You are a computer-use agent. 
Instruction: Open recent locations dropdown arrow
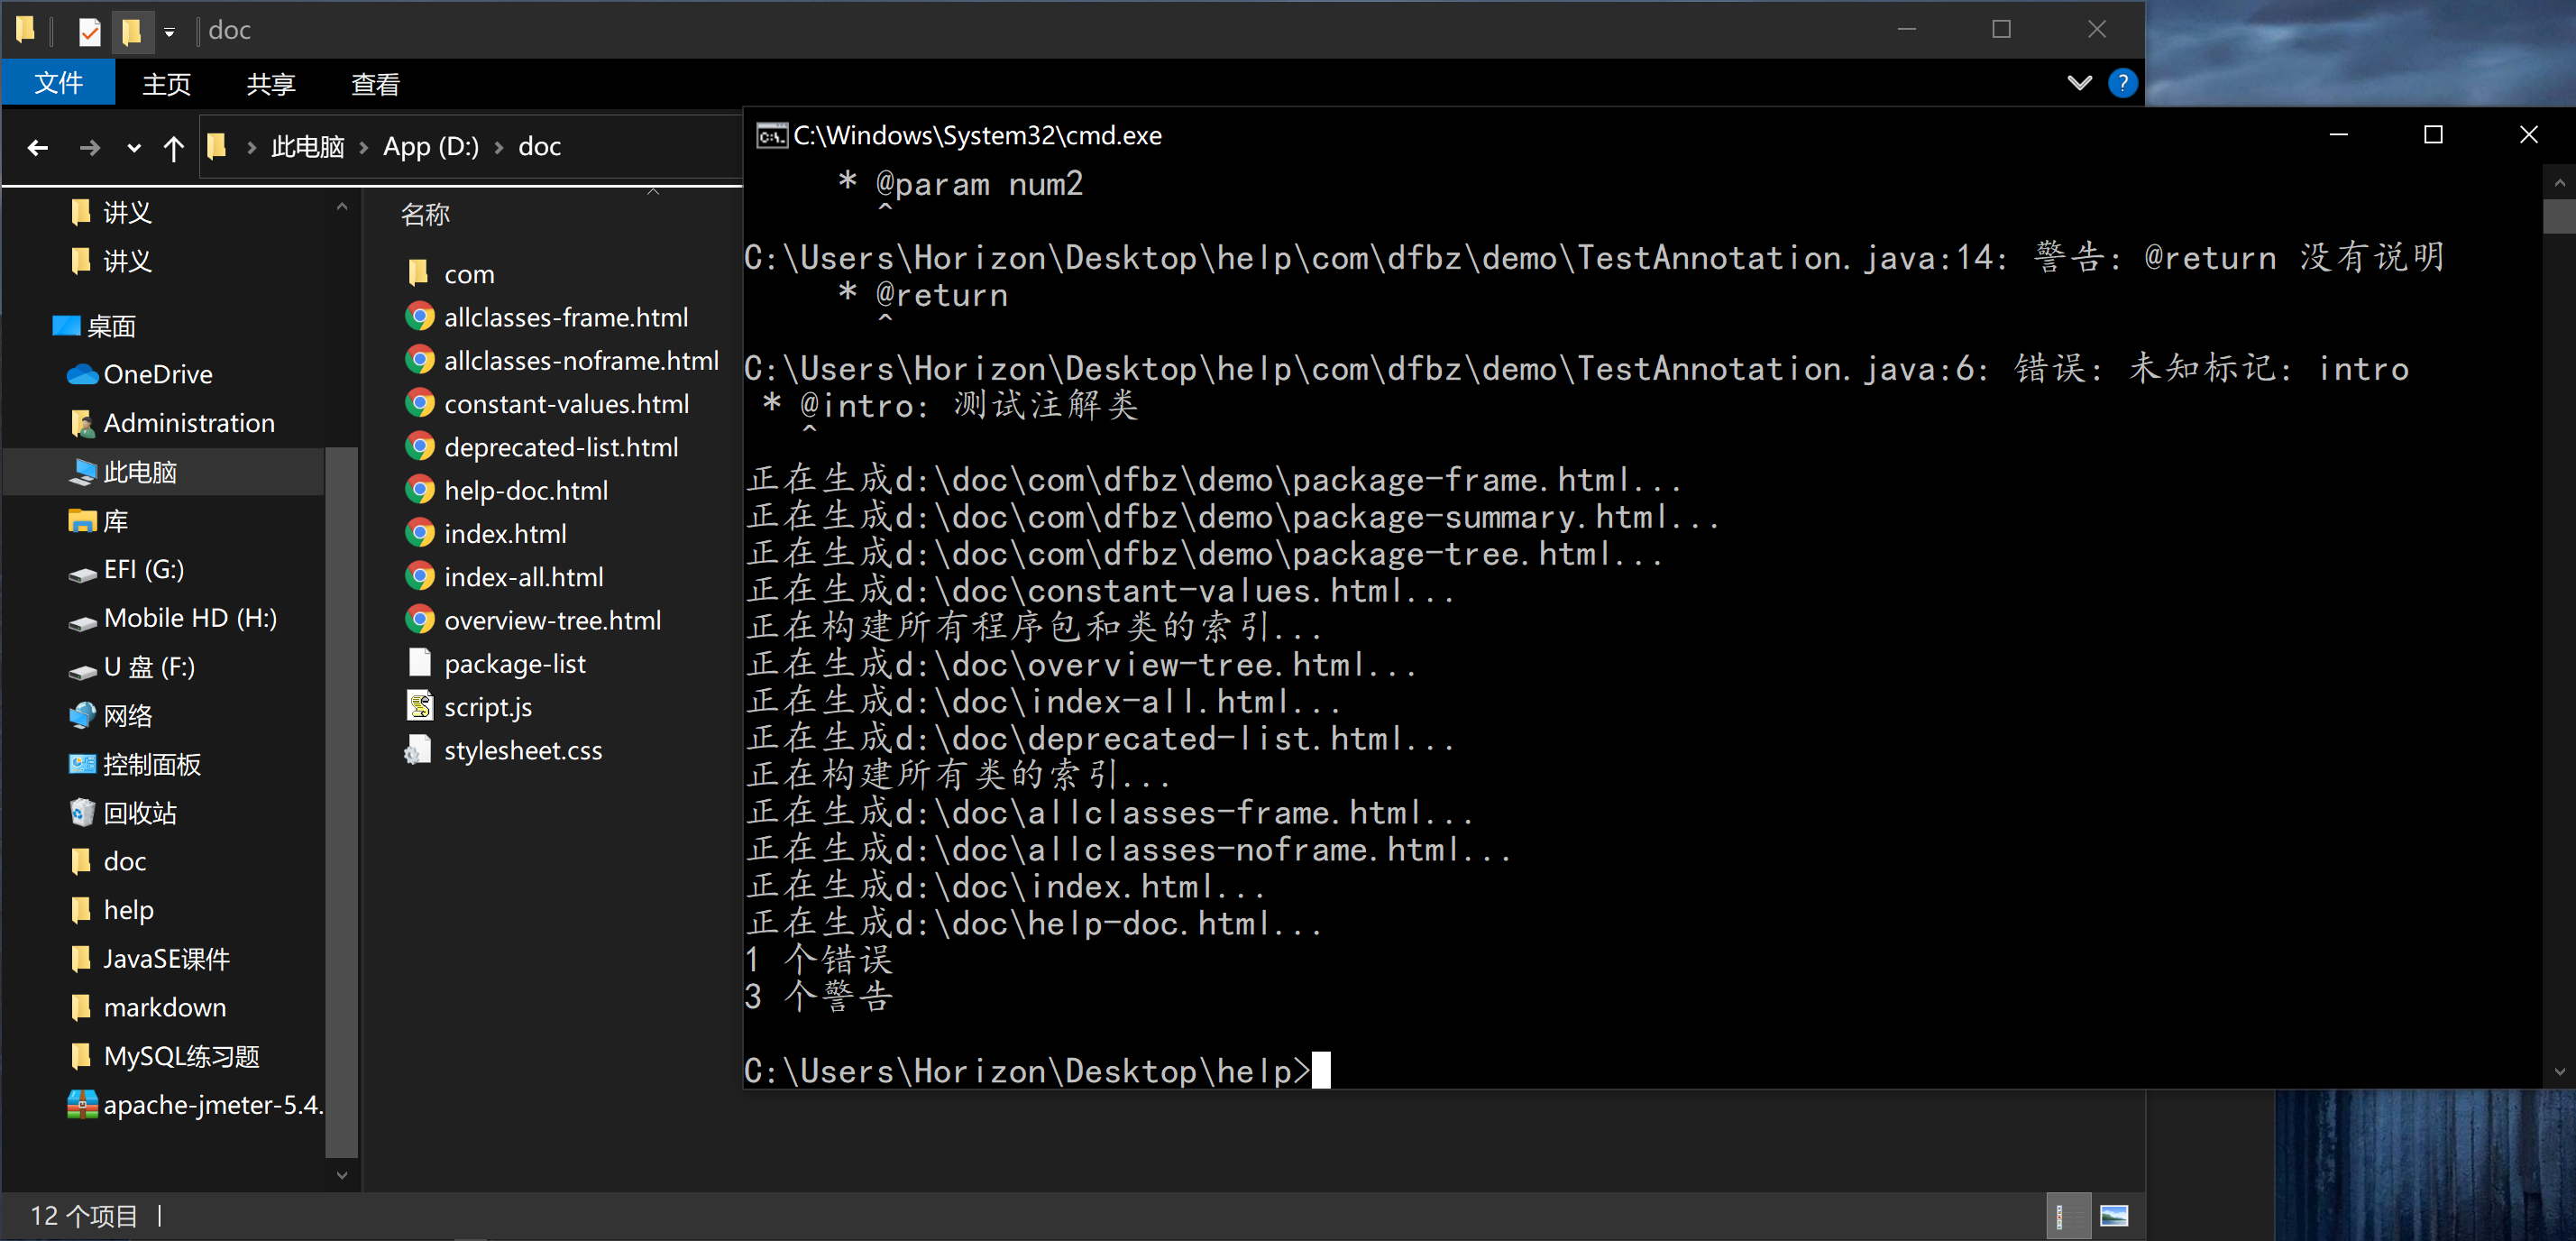[134, 148]
